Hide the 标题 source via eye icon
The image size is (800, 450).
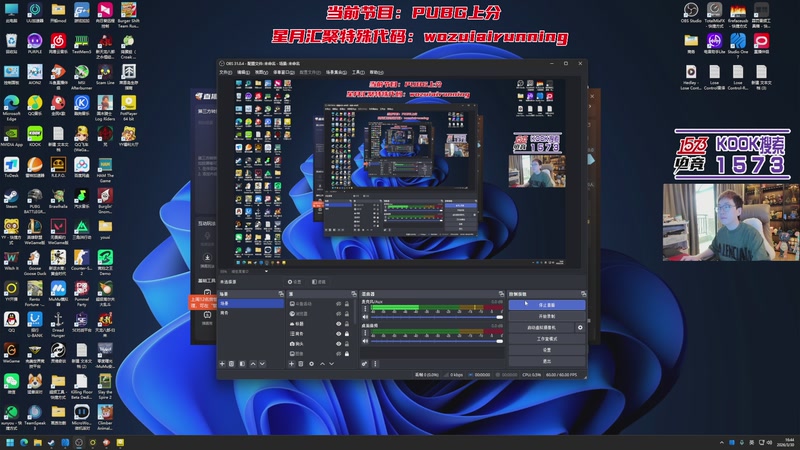click(338, 323)
